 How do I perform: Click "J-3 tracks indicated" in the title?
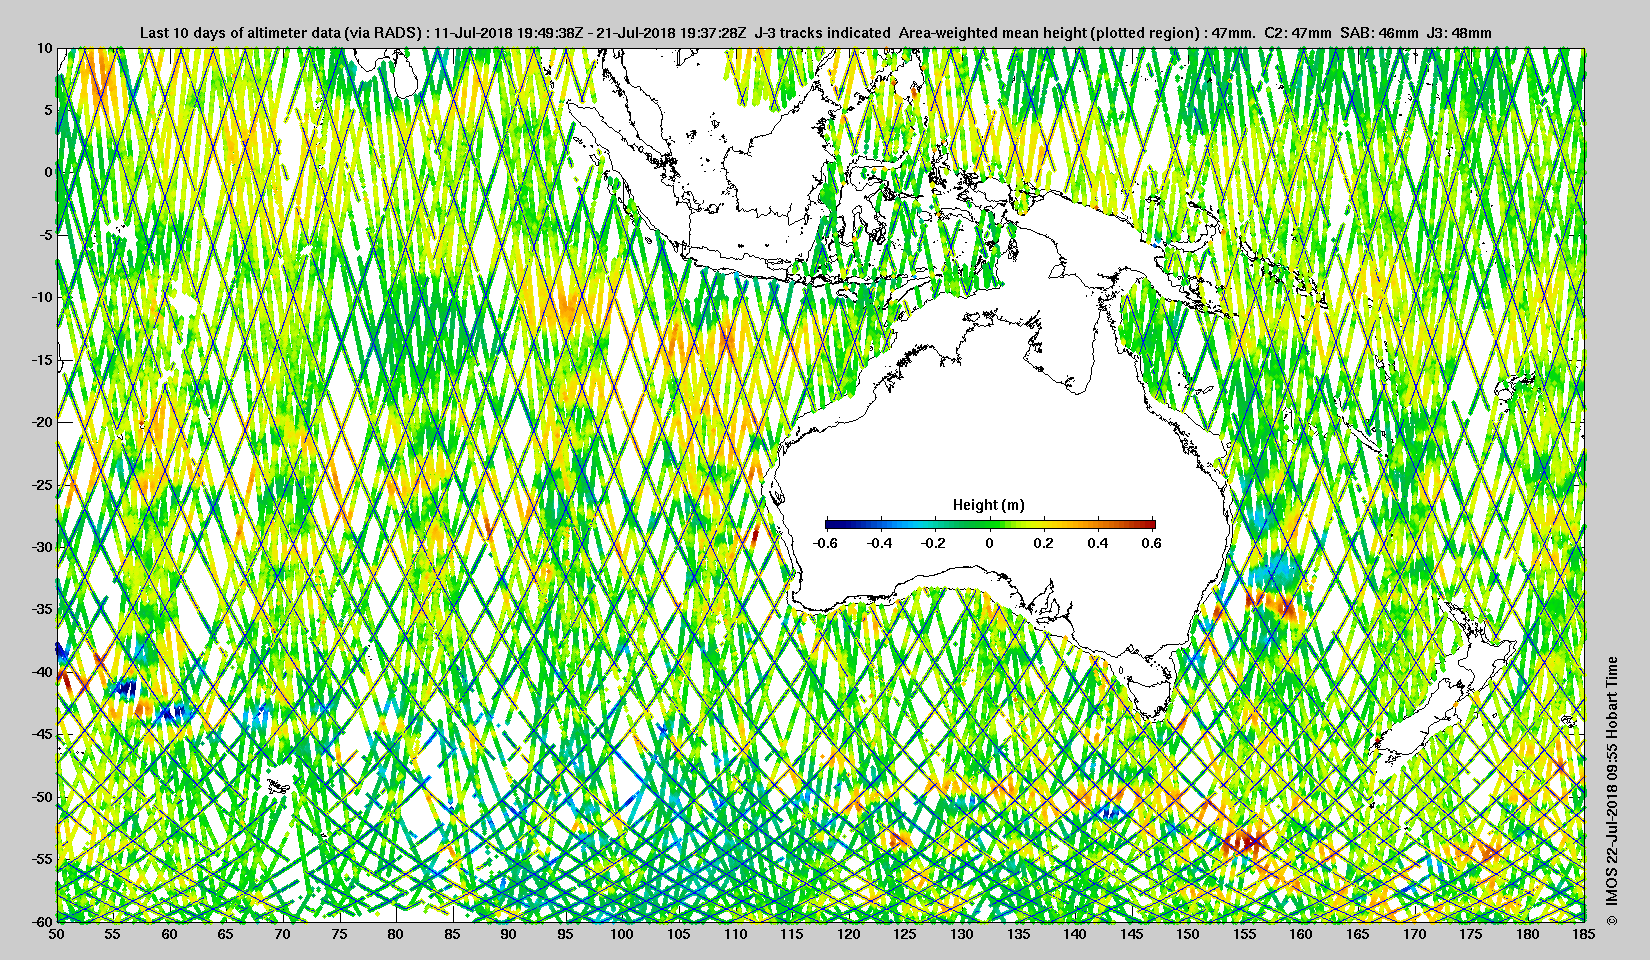(x=822, y=33)
